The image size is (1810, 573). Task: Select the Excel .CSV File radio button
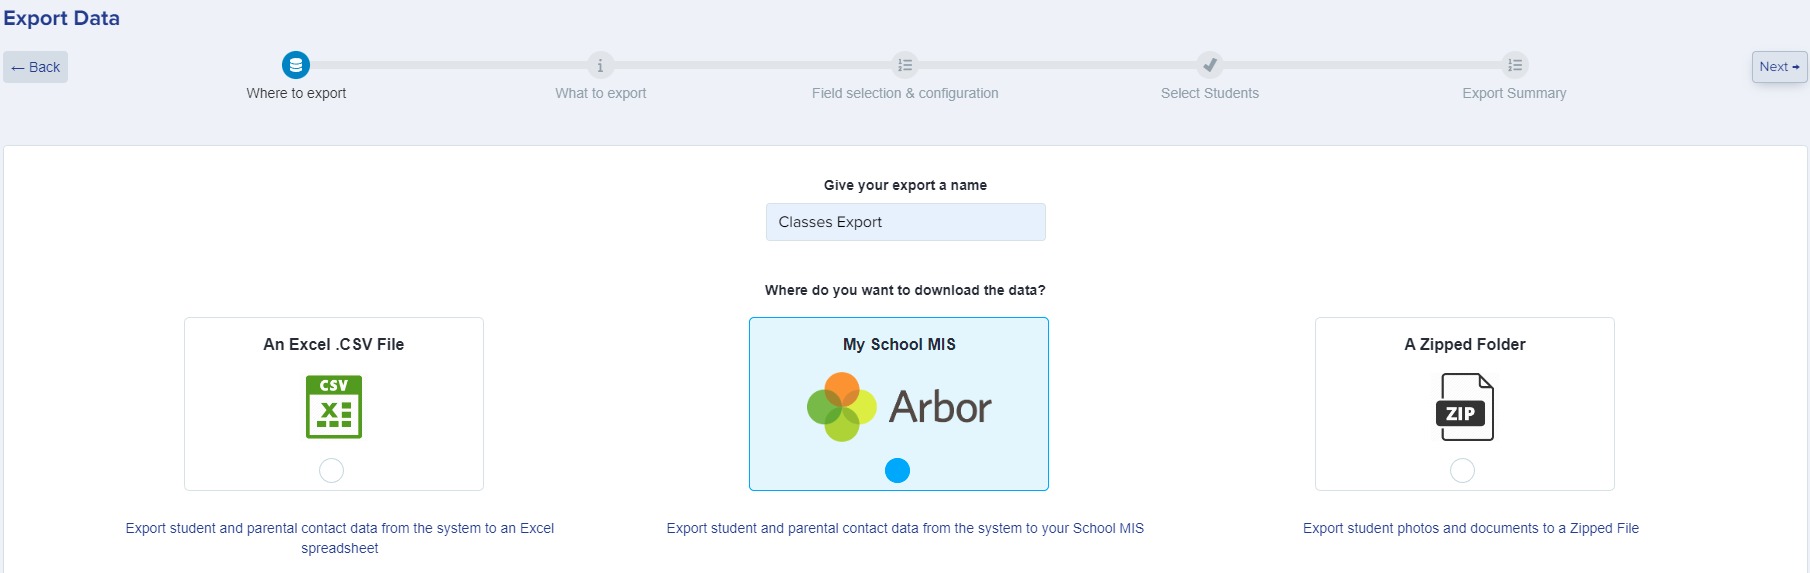(x=331, y=470)
